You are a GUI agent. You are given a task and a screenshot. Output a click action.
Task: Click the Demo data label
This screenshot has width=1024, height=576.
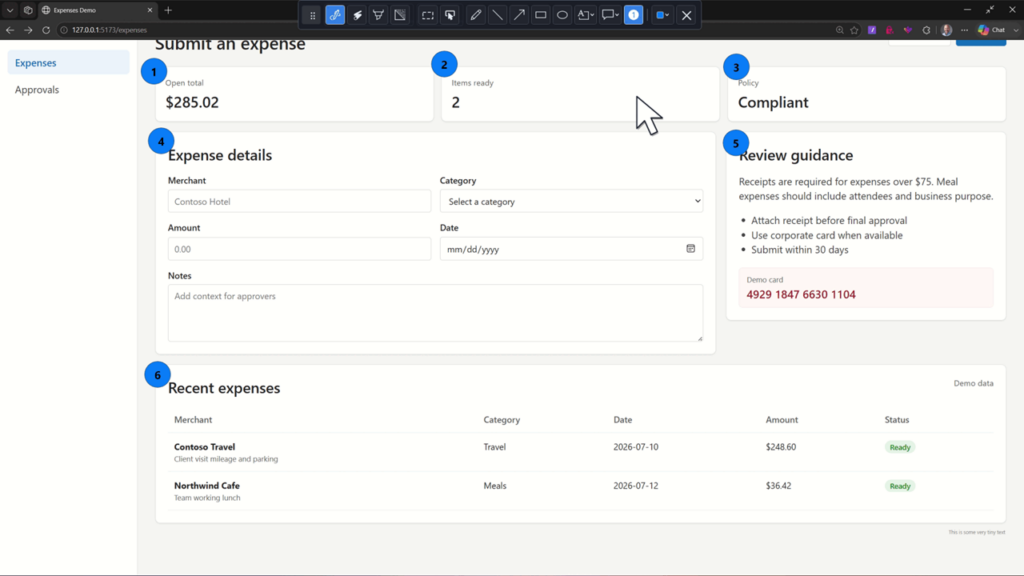pyautogui.click(x=973, y=383)
